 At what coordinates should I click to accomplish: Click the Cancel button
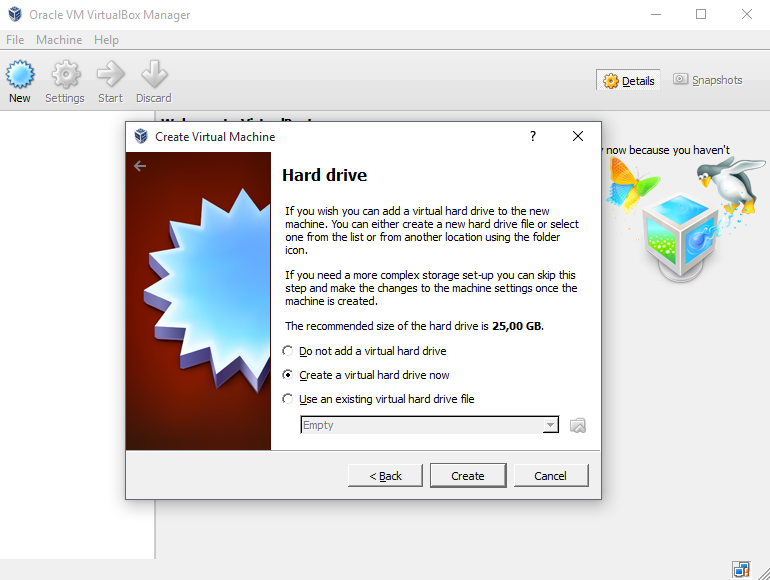tap(550, 476)
